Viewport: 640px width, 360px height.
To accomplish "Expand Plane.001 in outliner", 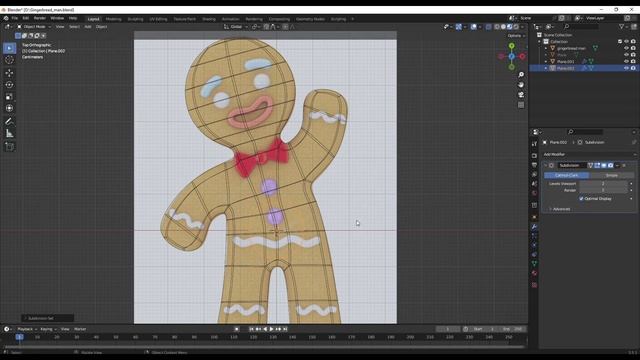I will click(x=546, y=62).
